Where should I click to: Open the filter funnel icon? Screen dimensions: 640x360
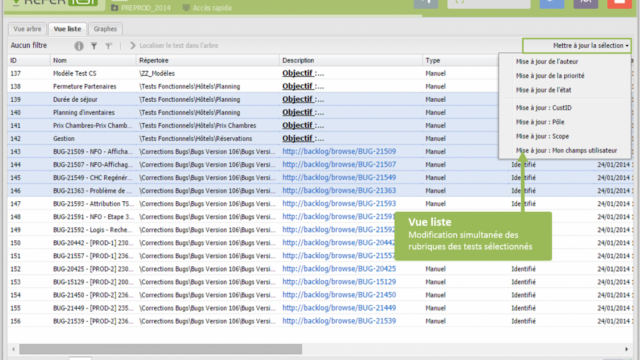click(x=94, y=46)
